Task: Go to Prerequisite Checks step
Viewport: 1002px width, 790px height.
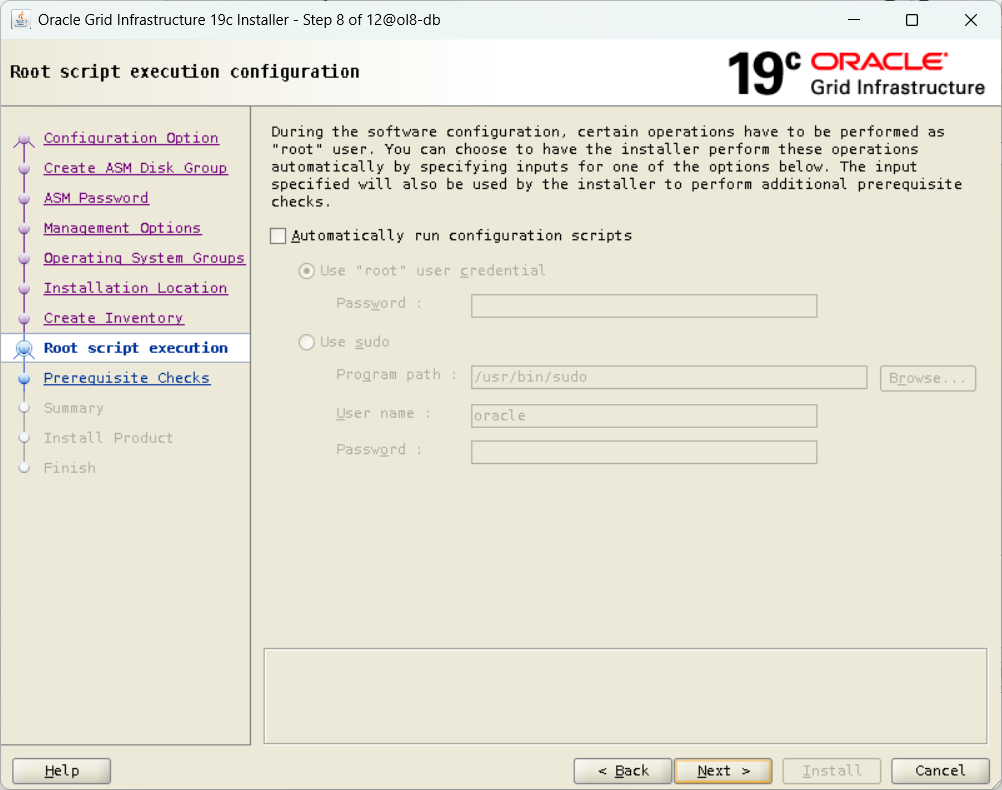Action: coord(127,378)
